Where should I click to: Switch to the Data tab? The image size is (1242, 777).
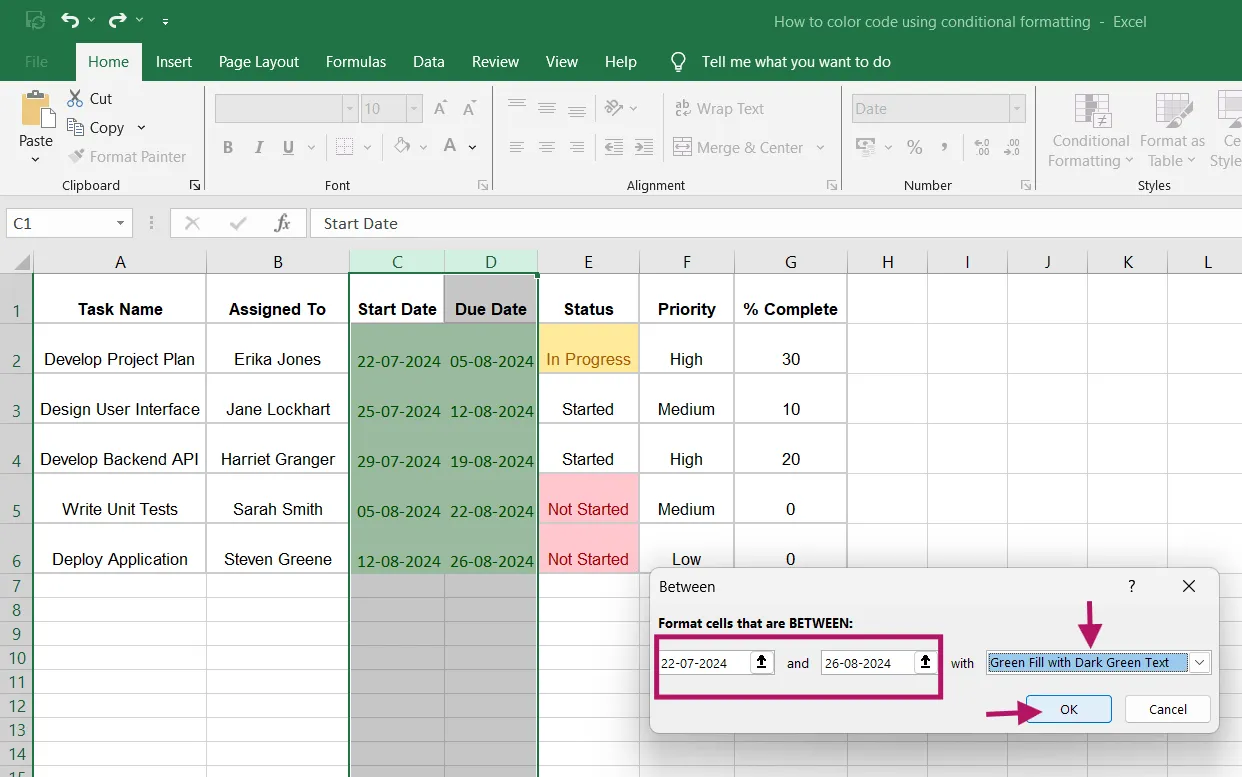click(429, 61)
